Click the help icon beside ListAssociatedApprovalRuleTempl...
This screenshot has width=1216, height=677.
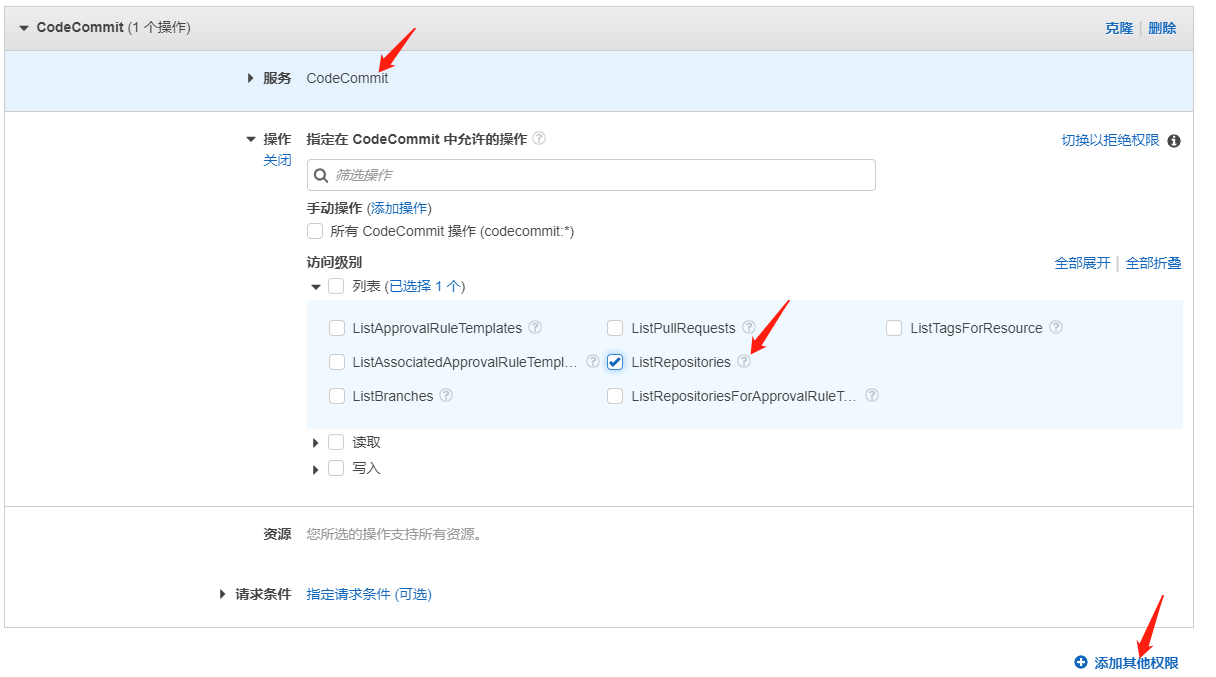[593, 361]
